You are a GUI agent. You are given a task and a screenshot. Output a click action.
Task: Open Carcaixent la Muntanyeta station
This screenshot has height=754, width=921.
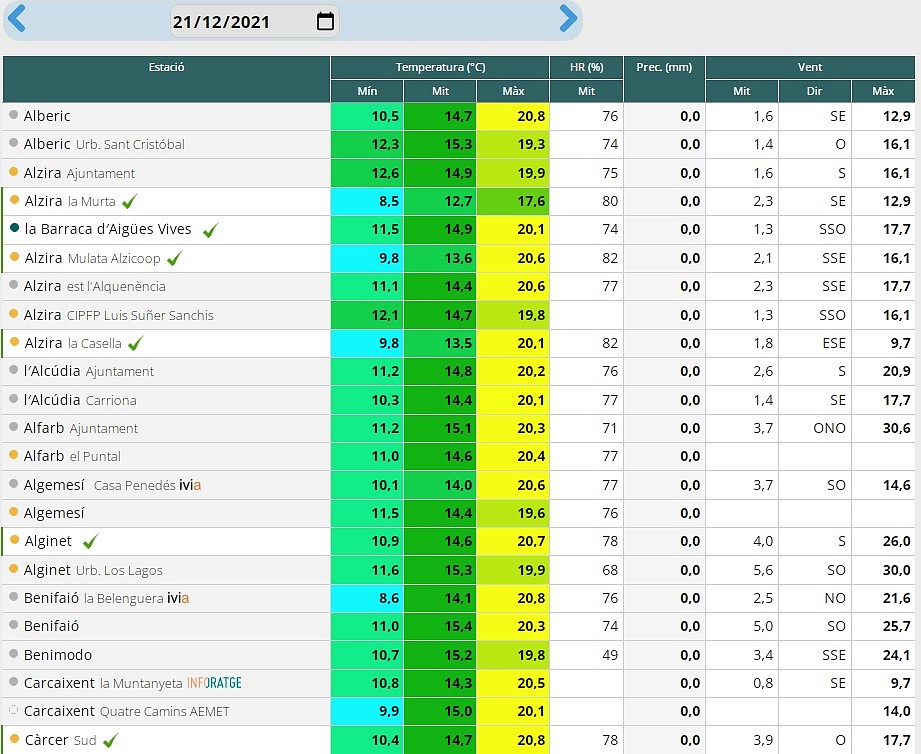[x=103, y=684]
